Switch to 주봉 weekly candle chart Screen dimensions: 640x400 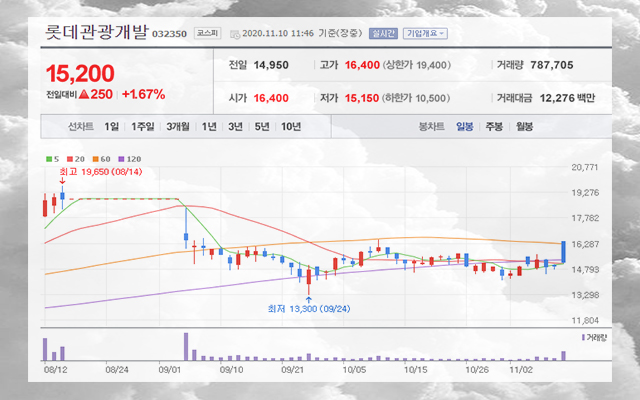tap(494, 127)
